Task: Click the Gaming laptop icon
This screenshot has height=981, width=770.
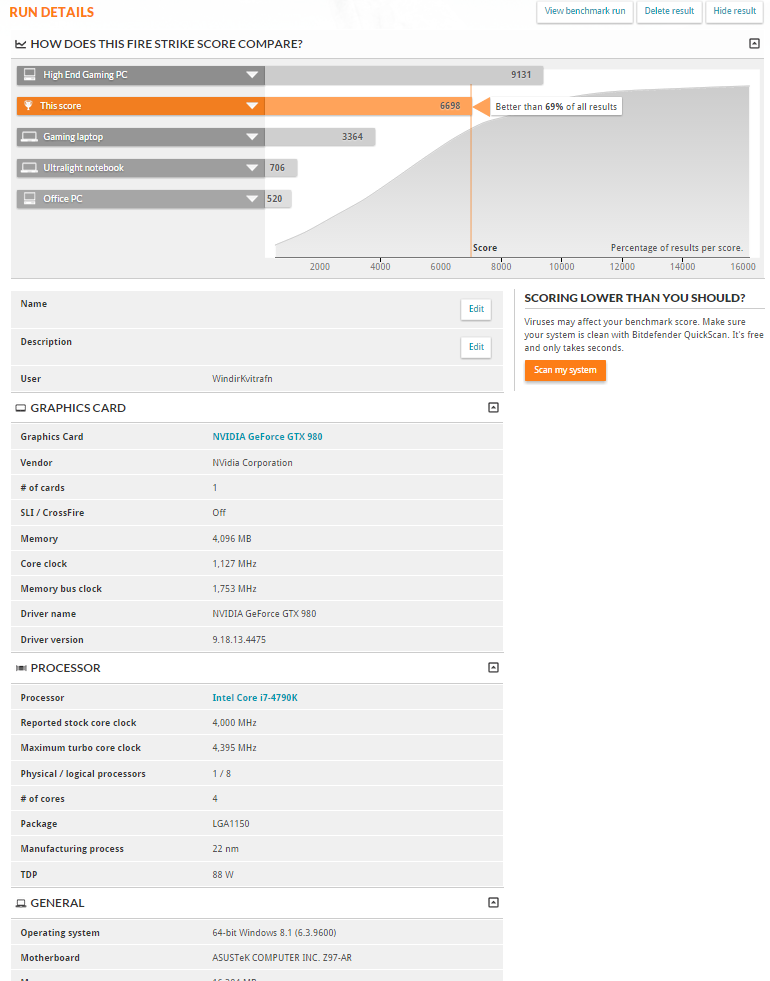Action: pos(29,136)
